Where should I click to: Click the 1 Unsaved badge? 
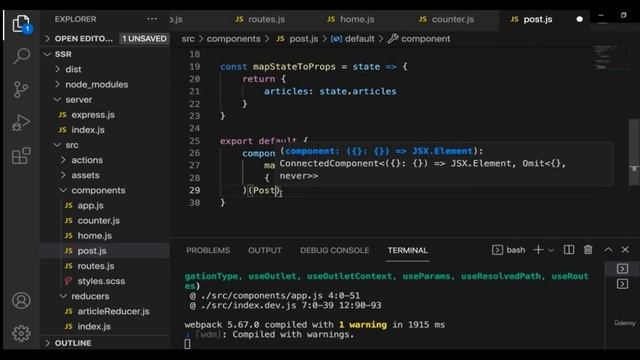click(x=144, y=39)
